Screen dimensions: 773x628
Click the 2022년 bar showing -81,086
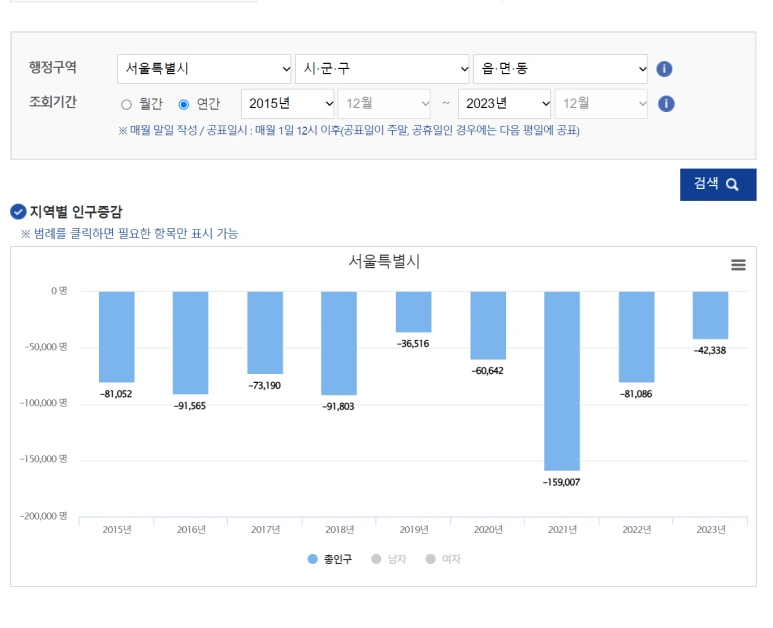tap(637, 337)
